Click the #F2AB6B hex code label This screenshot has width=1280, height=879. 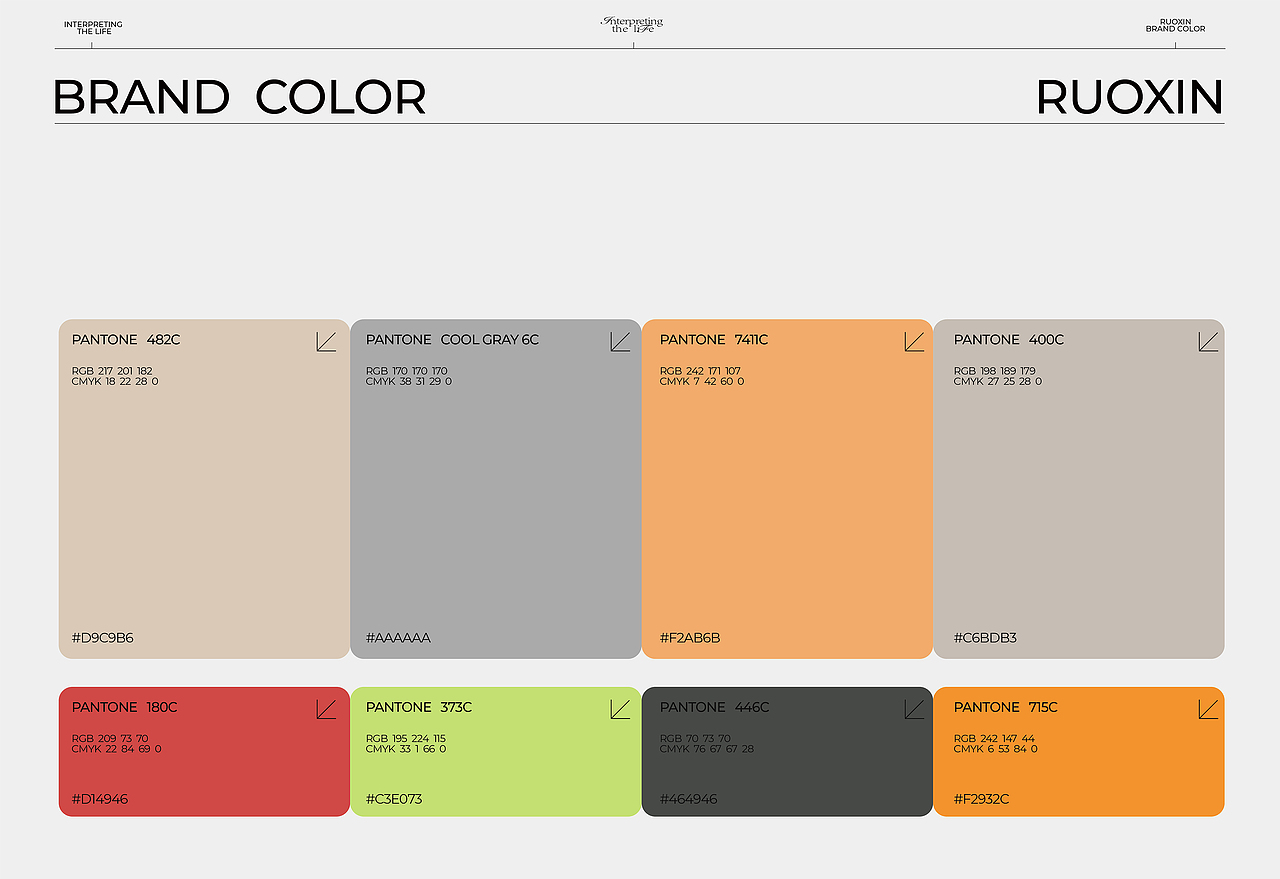[690, 638]
